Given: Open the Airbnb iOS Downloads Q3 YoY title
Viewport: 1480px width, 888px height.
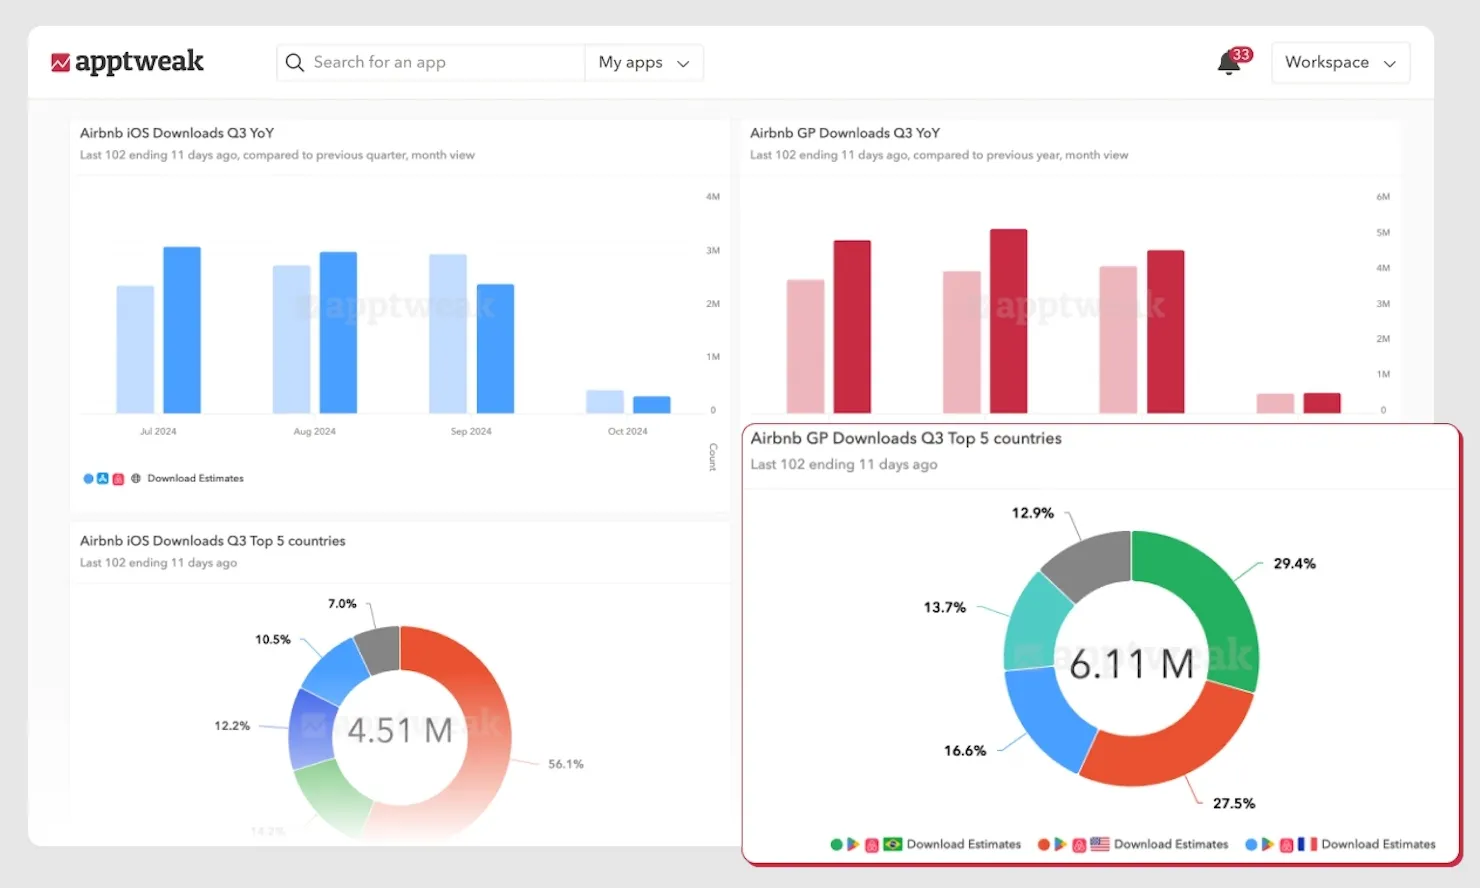Looking at the screenshot, I should (x=177, y=133).
